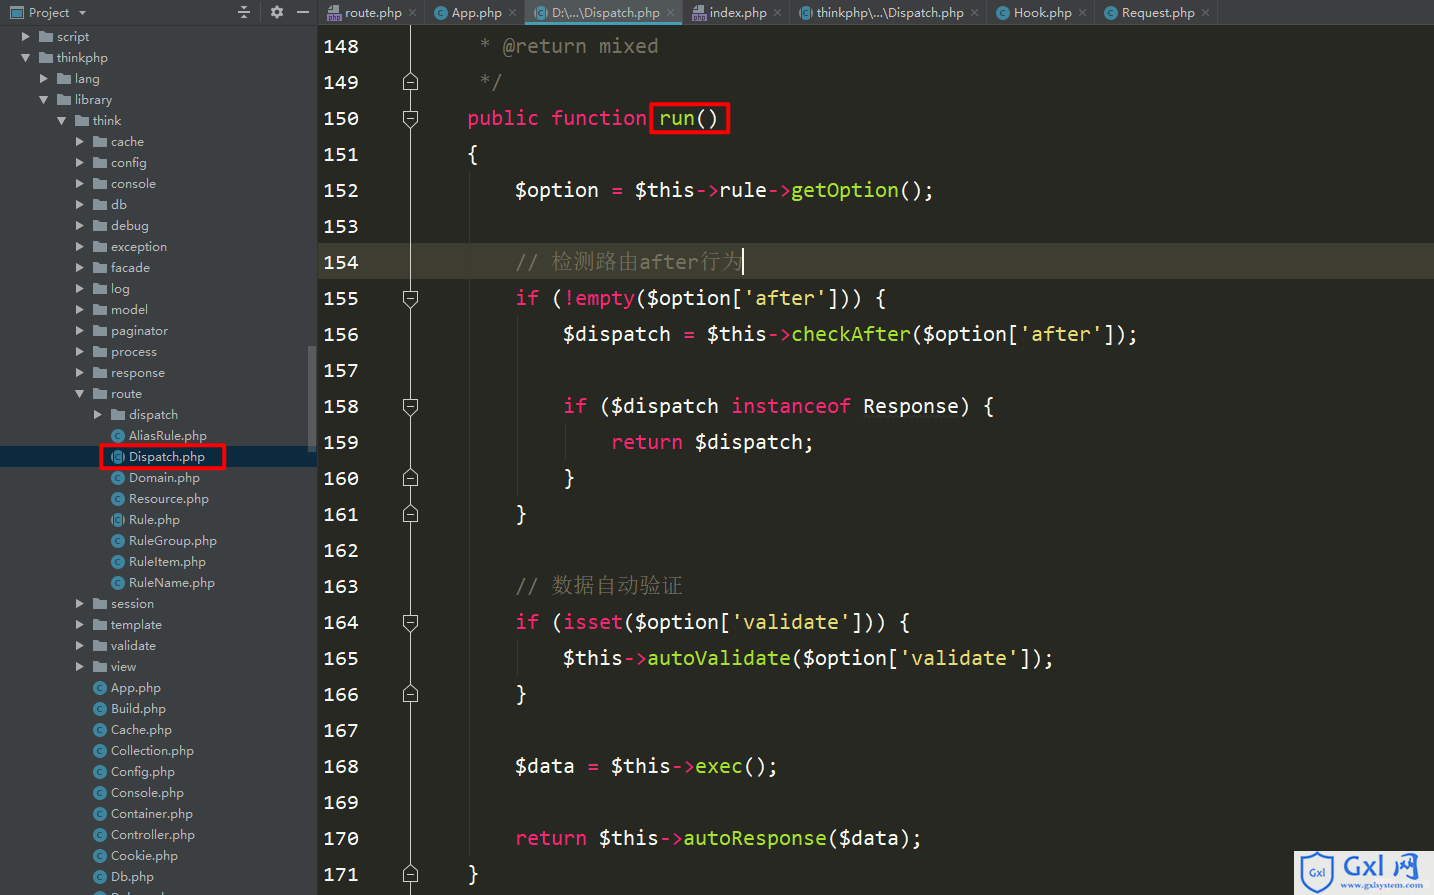The width and height of the screenshot is (1434, 895).
Task: Click the Cookie.php class icon
Action: (x=100, y=855)
